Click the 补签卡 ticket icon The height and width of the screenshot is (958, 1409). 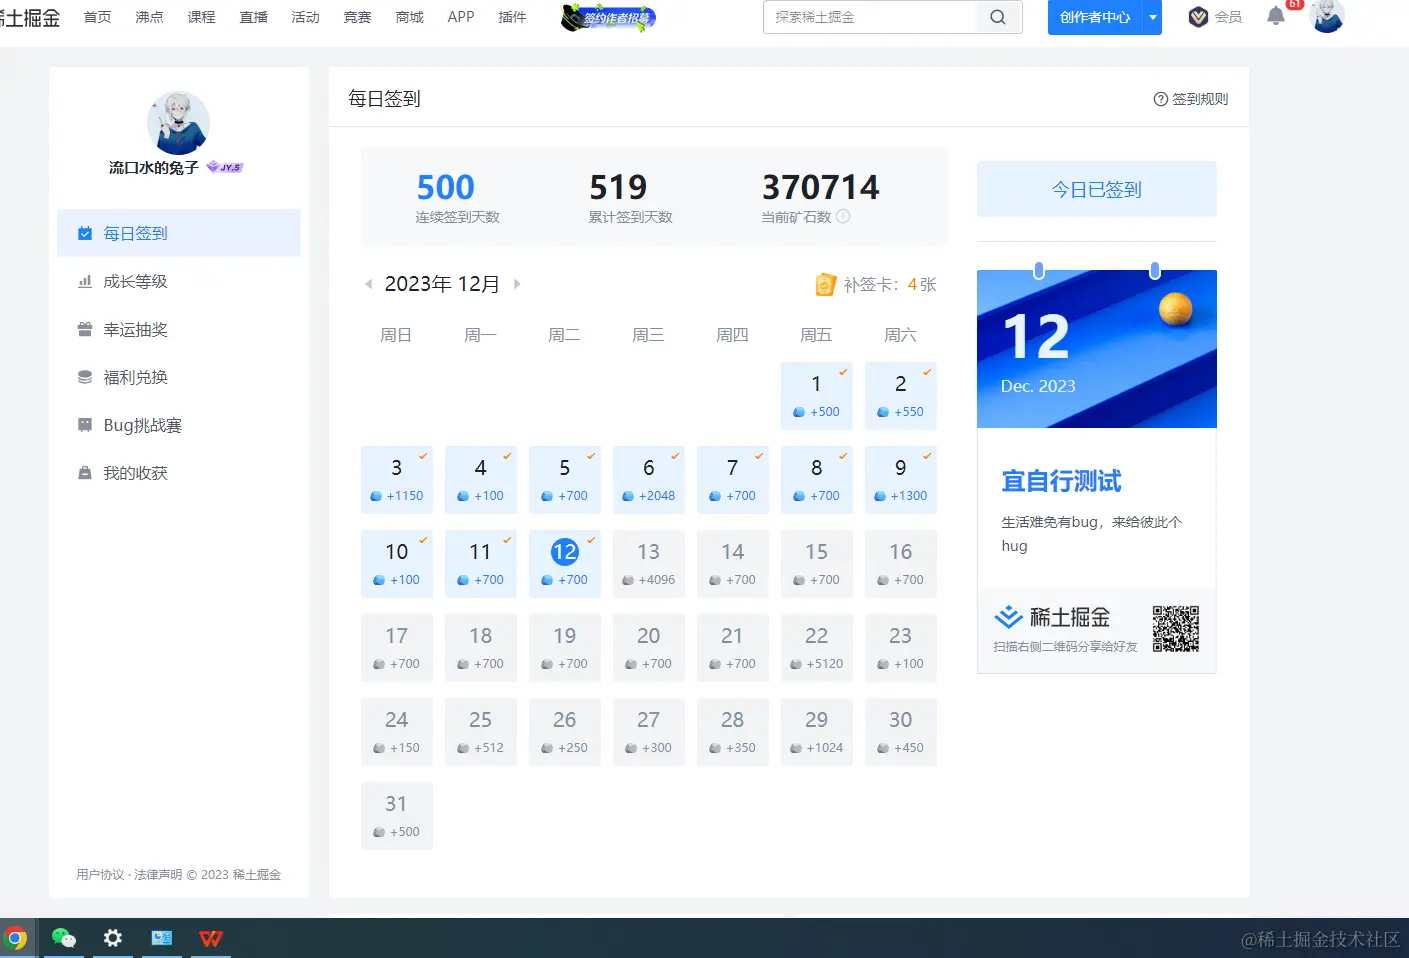[825, 284]
